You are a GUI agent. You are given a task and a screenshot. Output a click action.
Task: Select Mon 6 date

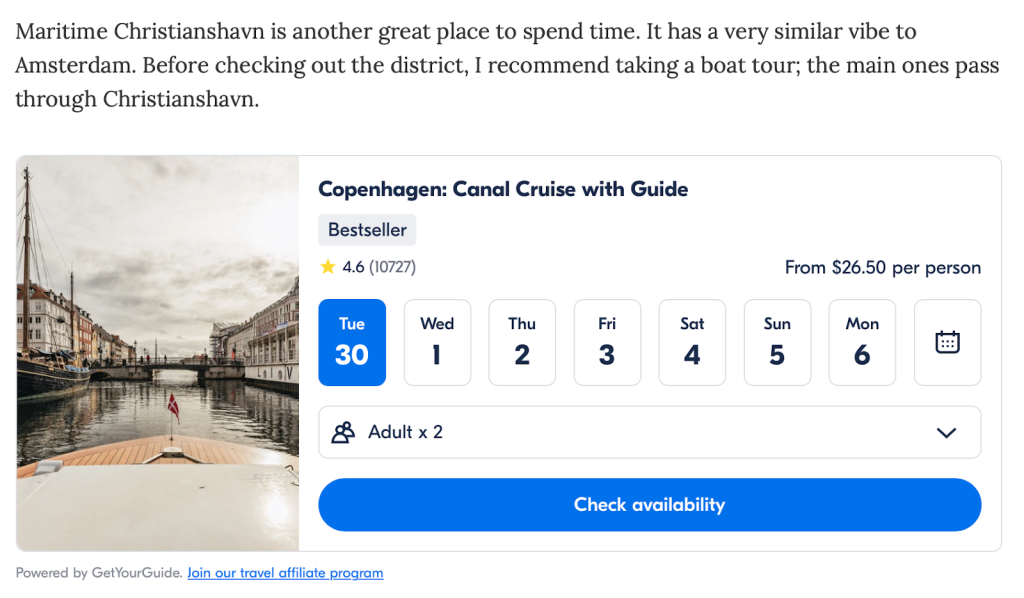(x=862, y=342)
